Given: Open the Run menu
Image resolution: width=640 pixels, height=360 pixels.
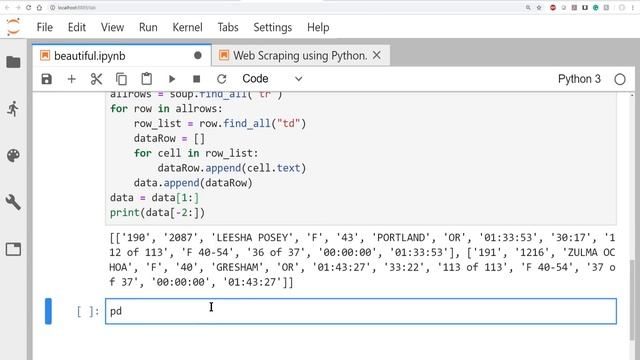Looking at the screenshot, I should tap(148, 27).
